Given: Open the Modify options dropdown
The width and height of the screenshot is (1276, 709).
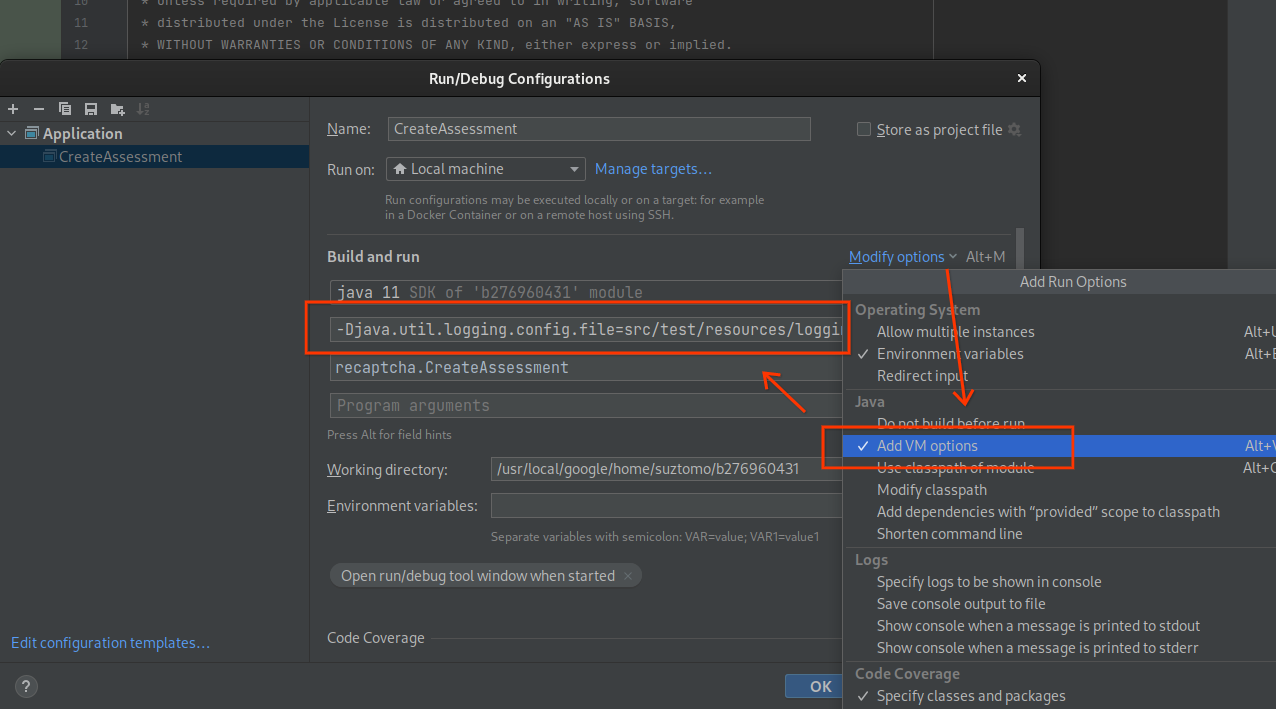Looking at the screenshot, I should (x=897, y=256).
